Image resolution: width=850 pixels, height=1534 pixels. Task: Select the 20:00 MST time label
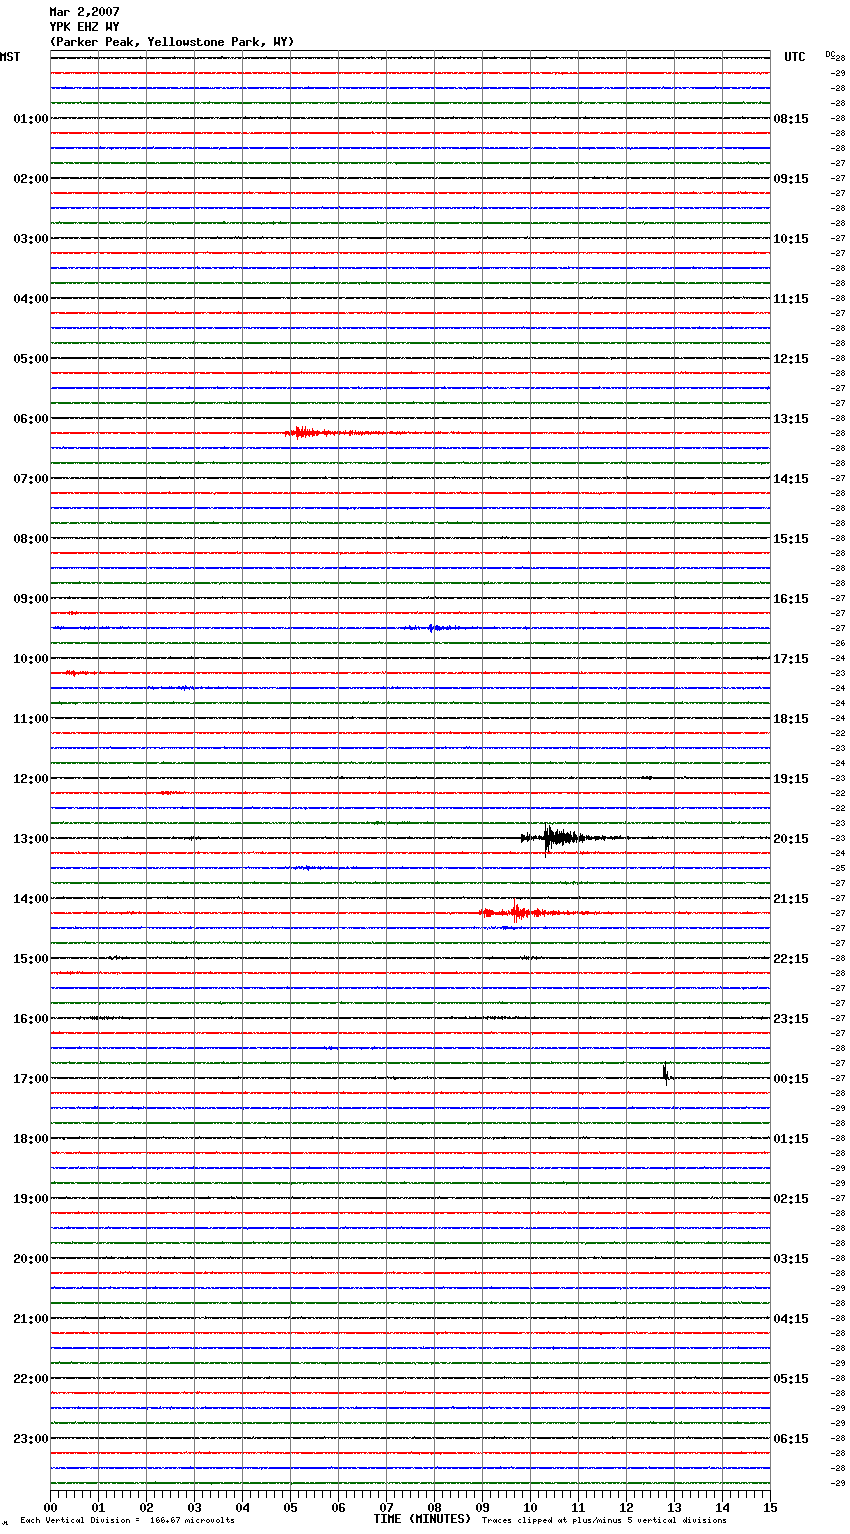coord(31,1259)
